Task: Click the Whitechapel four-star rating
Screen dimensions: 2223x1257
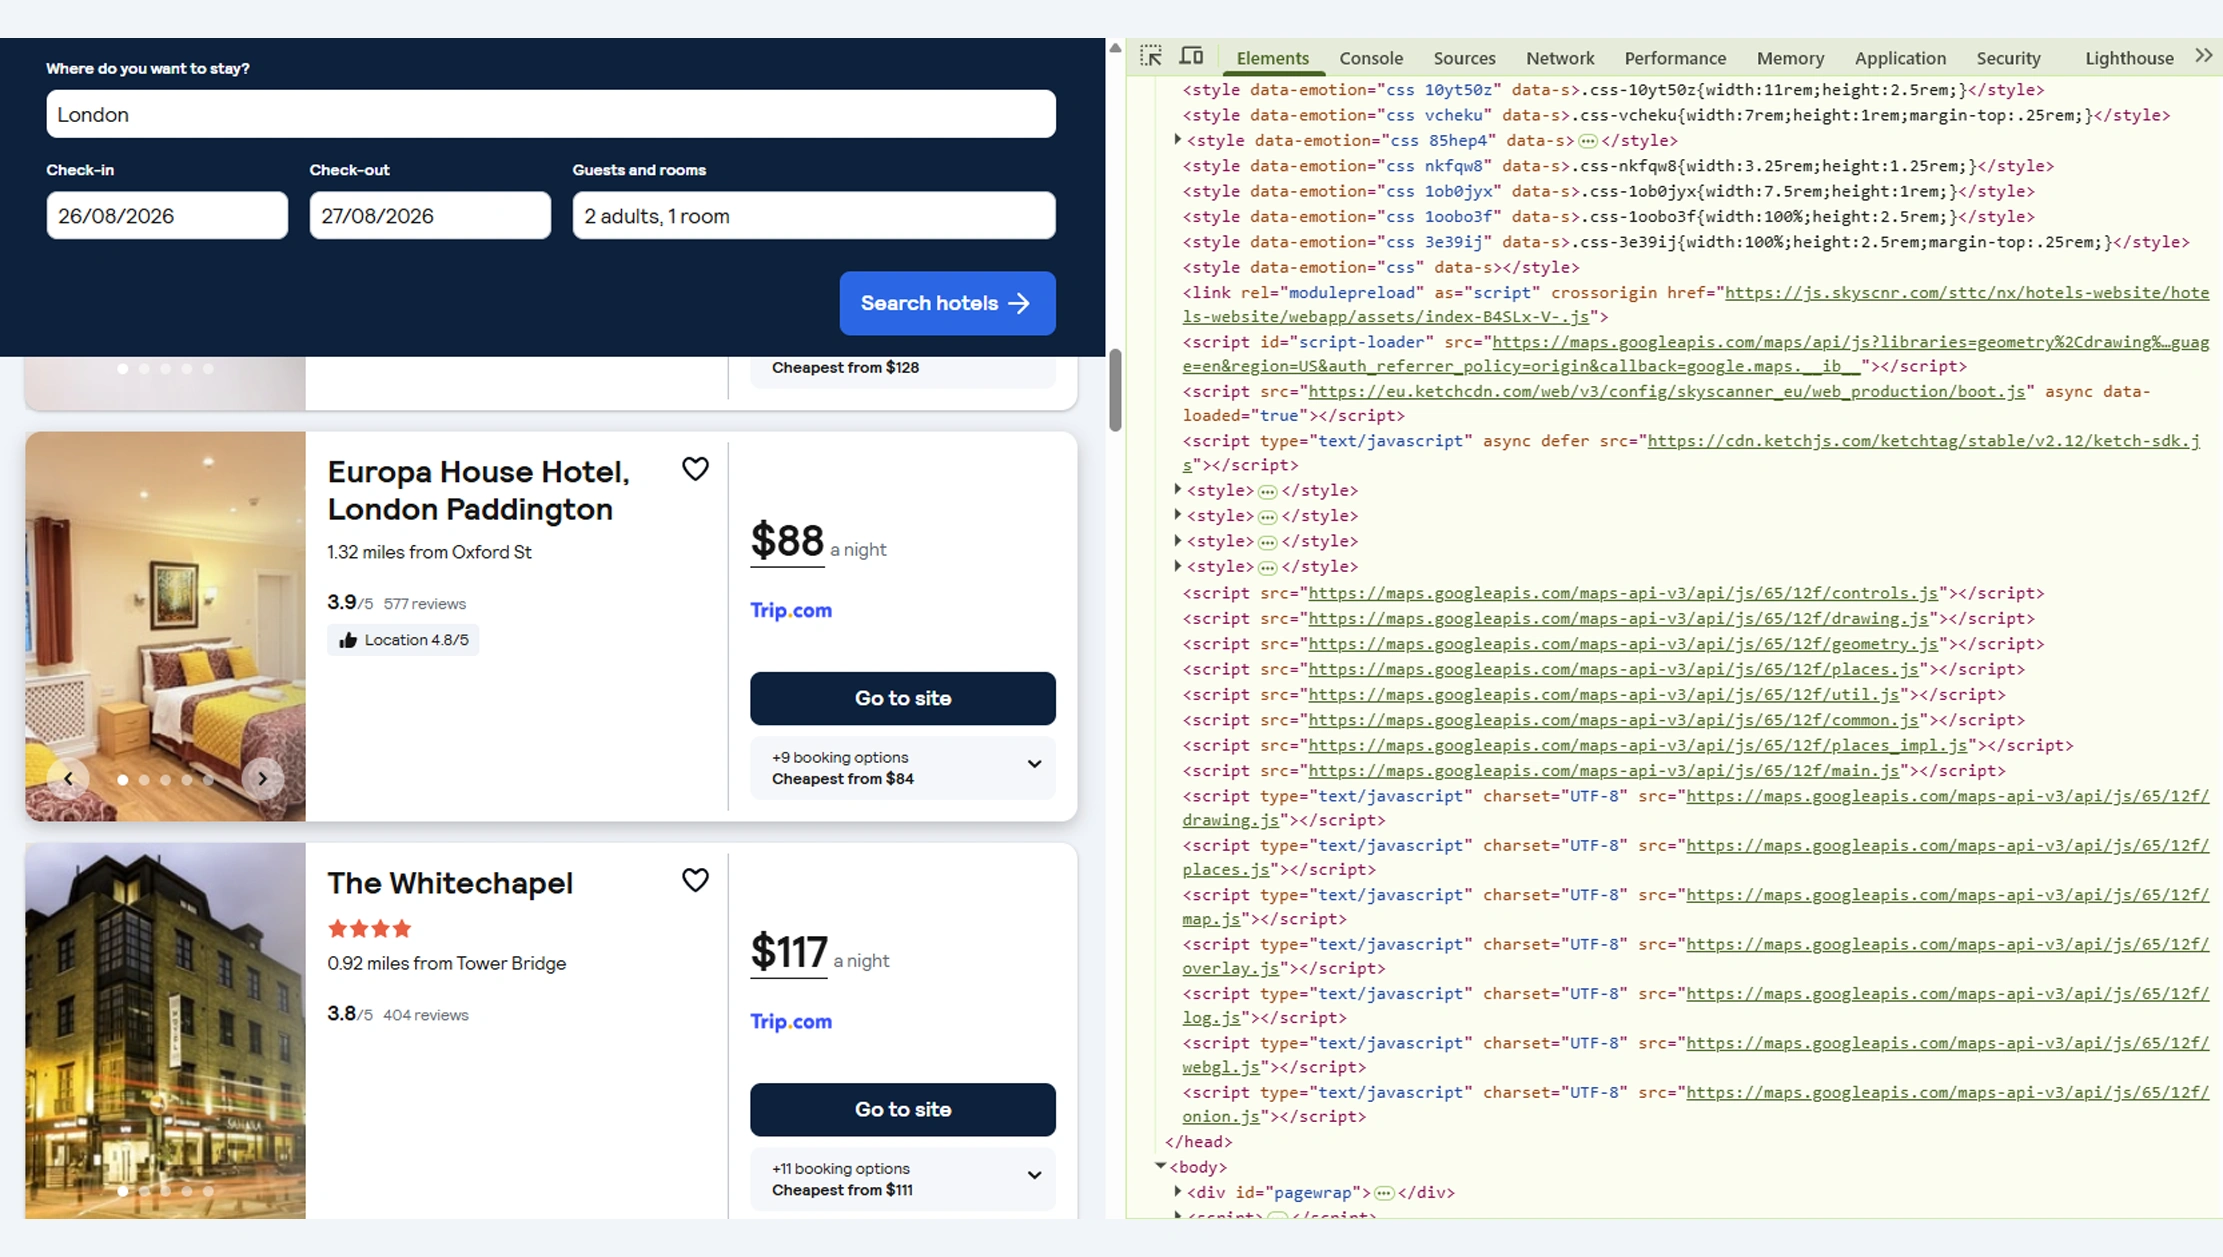Action: (370, 929)
